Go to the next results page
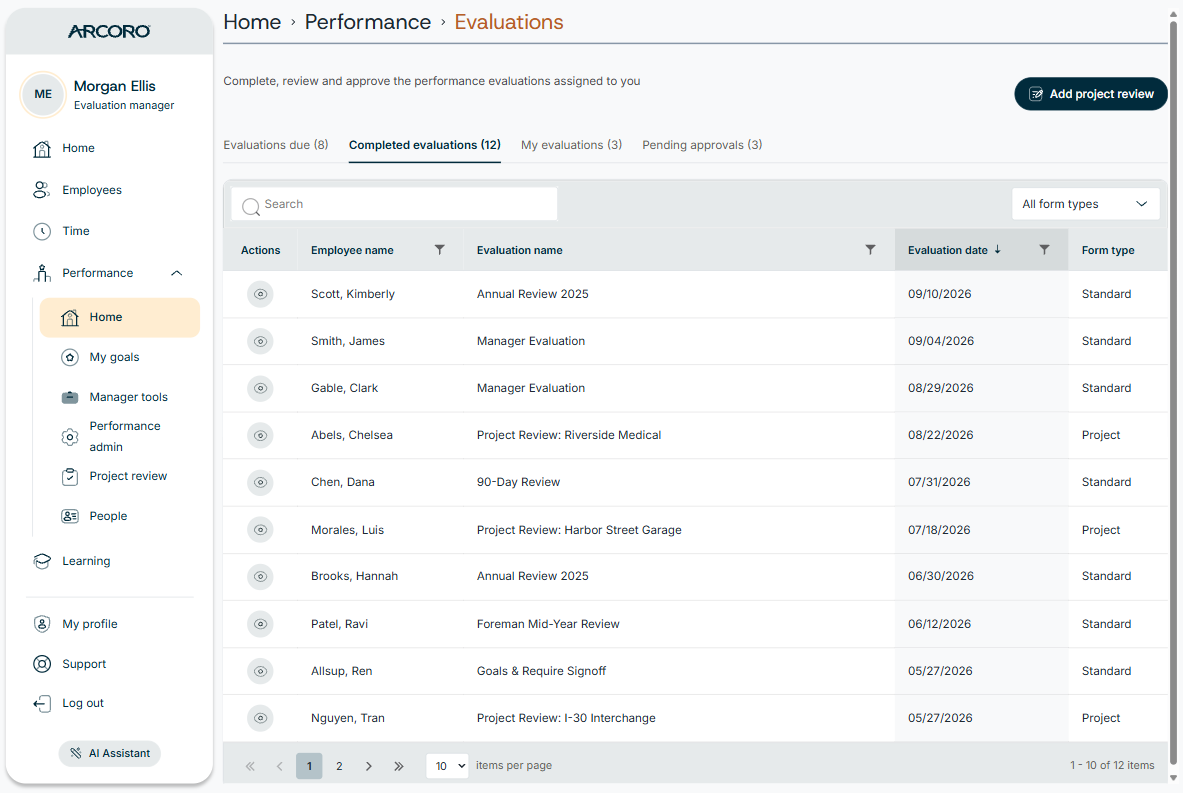The width and height of the screenshot is (1183, 793). pyautogui.click(x=369, y=766)
